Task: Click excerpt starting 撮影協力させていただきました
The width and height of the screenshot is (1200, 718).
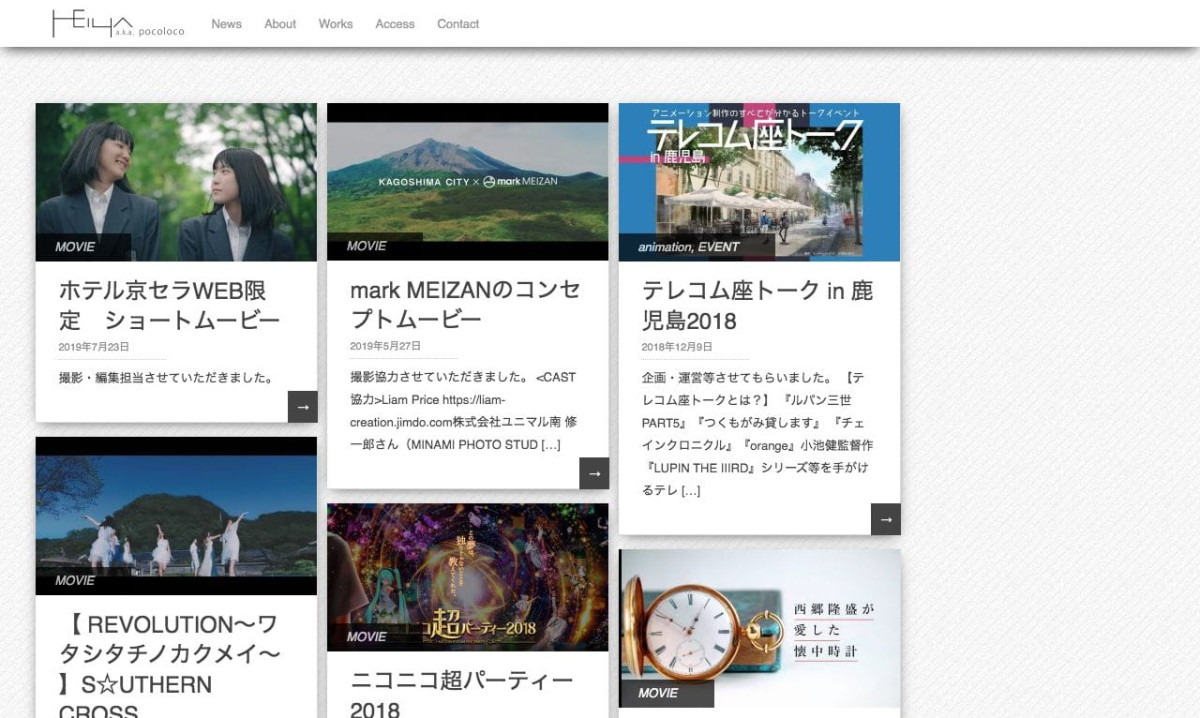Action: point(465,411)
